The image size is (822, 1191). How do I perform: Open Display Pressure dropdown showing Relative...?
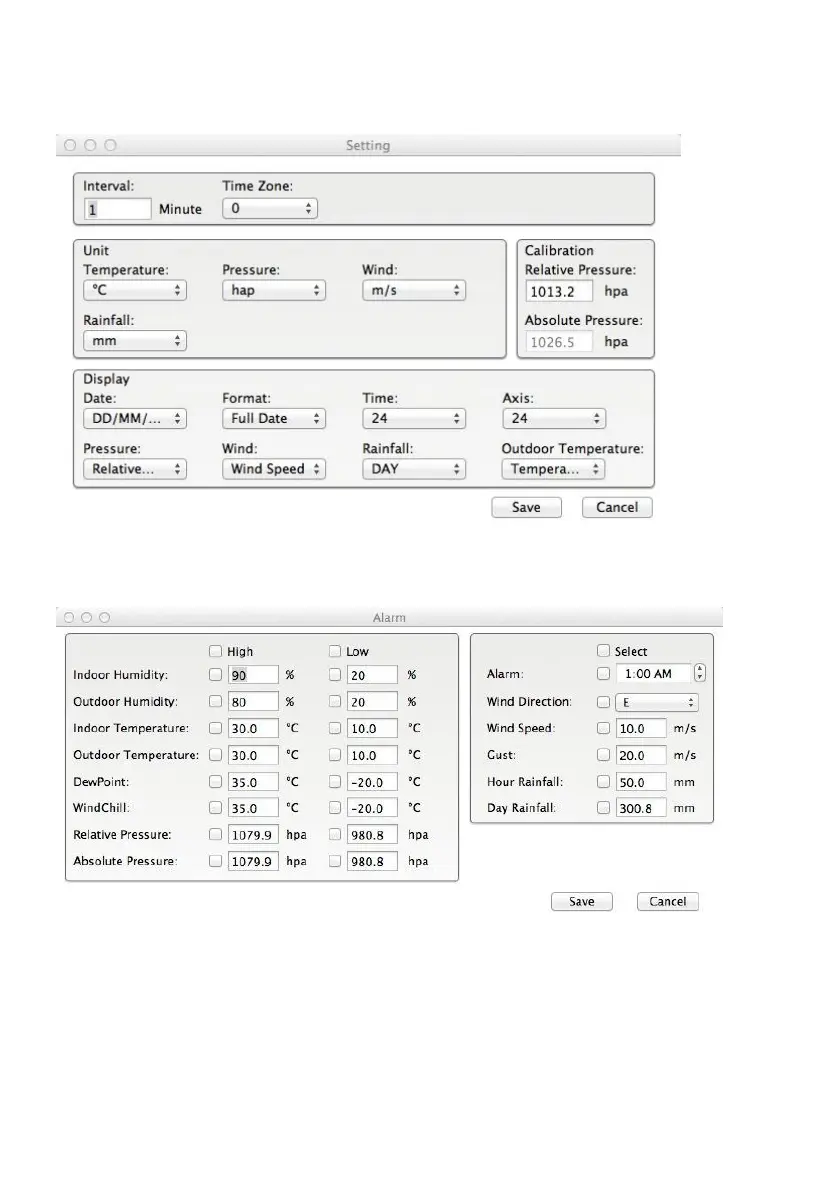(134, 469)
